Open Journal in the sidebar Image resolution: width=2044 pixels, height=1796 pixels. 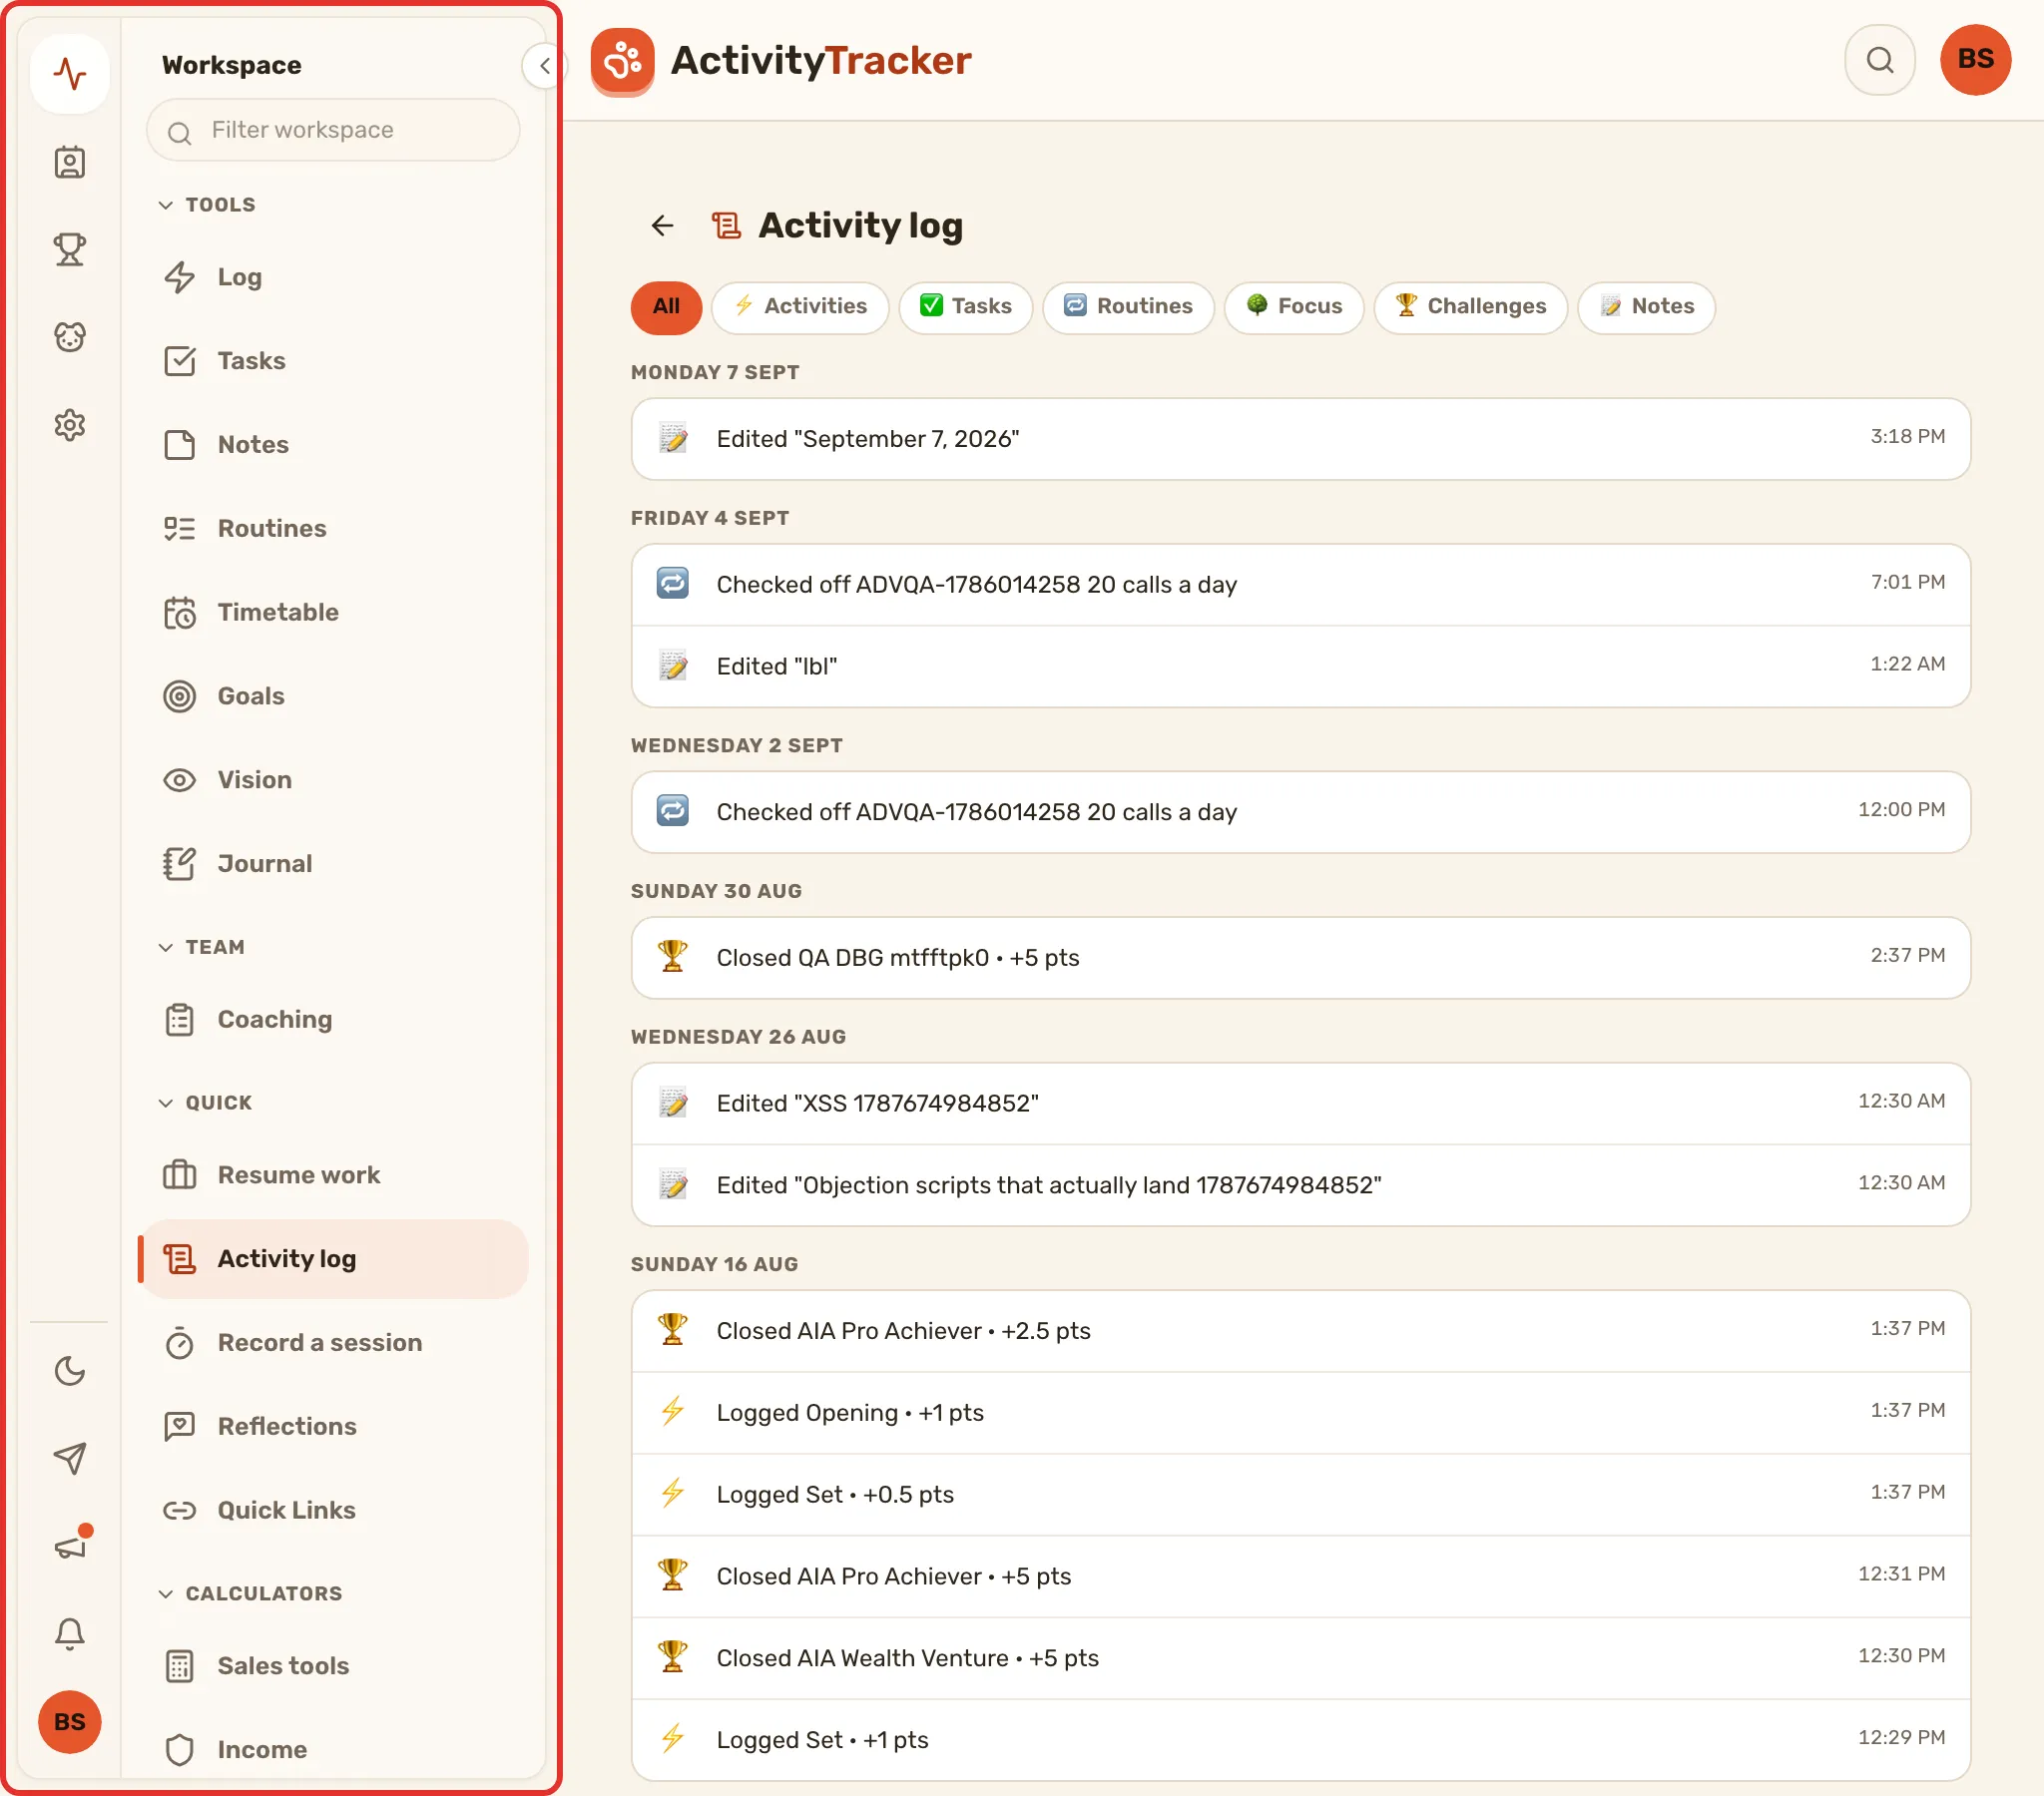(x=333, y=864)
